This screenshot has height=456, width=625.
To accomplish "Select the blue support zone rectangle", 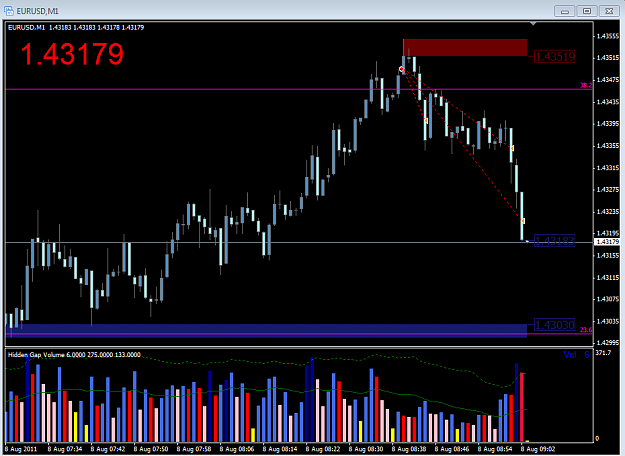I will pyautogui.click(x=266, y=330).
